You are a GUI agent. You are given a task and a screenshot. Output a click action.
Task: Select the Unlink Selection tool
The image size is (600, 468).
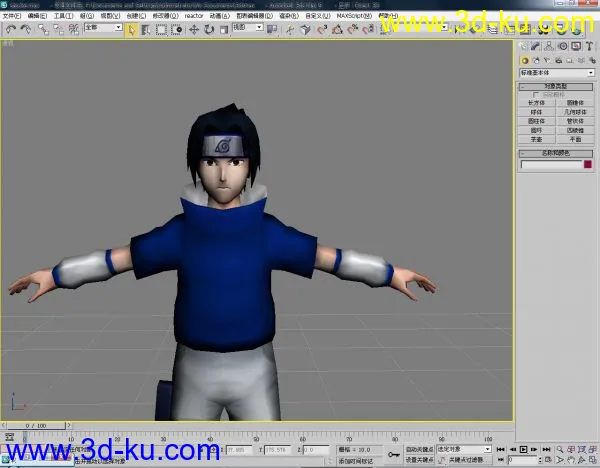point(58,29)
